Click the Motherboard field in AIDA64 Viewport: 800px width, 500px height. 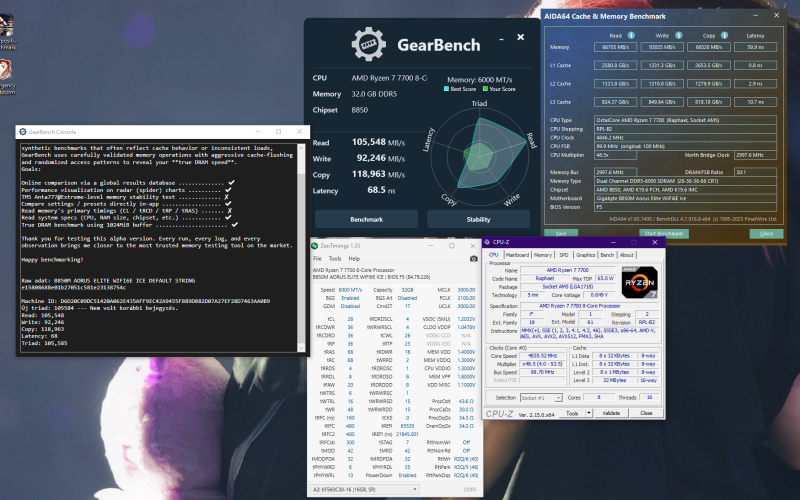tap(686, 198)
